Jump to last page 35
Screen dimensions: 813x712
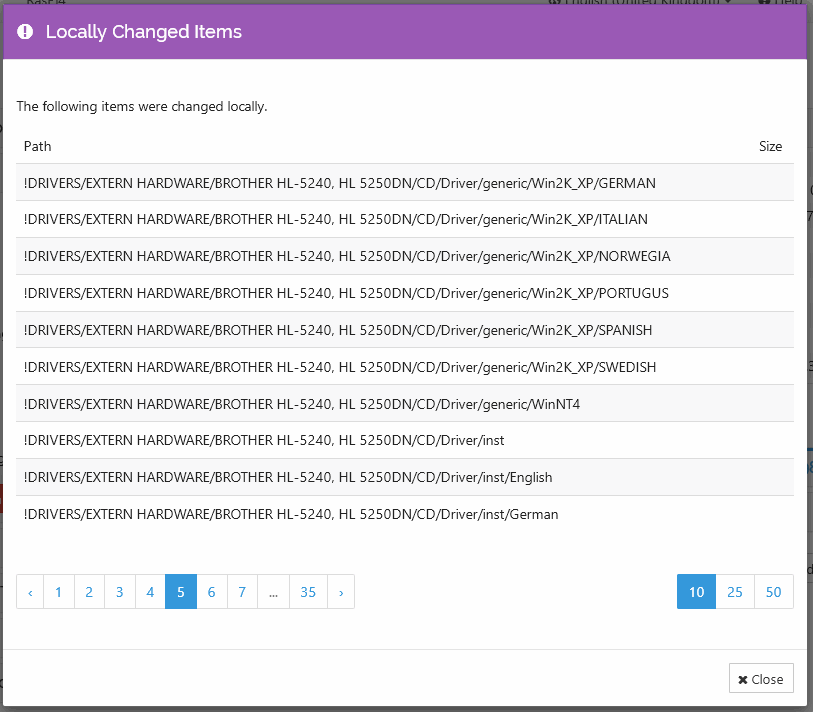308,592
